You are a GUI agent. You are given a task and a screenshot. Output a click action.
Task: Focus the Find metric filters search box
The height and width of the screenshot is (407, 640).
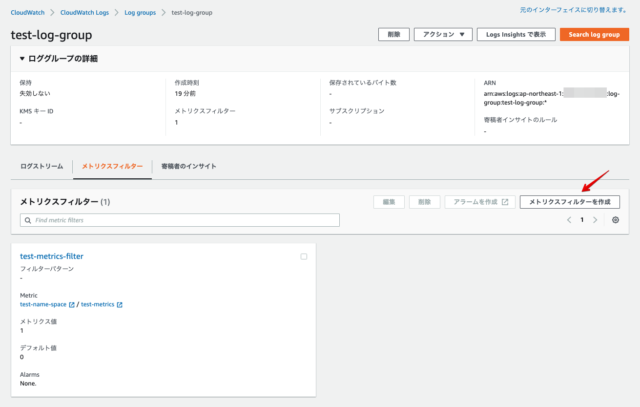180,220
